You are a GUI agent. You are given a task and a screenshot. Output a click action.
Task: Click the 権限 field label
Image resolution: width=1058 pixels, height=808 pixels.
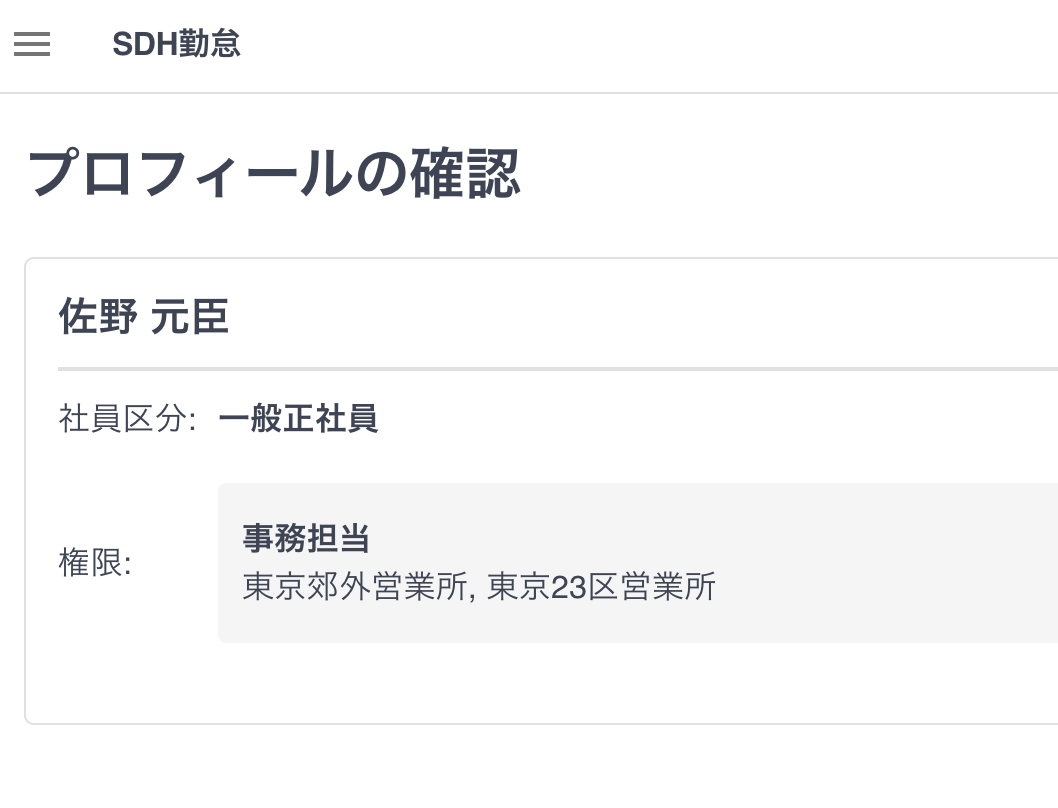pos(95,563)
